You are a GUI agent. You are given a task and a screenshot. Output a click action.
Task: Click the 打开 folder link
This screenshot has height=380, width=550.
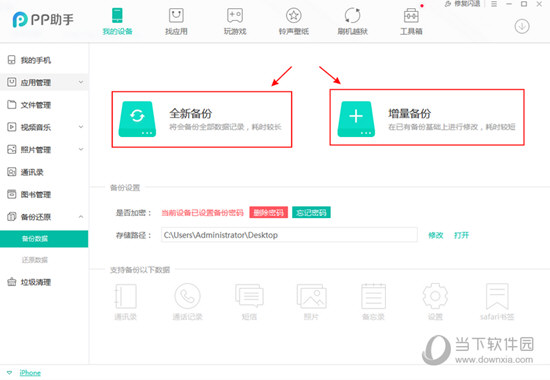(461, 235)
